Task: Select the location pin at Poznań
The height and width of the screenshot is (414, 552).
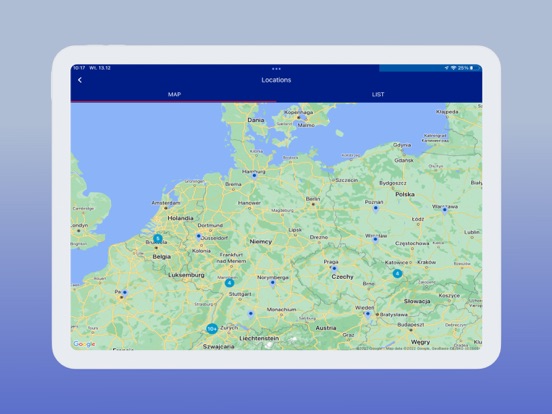Action: click(376, 208)
